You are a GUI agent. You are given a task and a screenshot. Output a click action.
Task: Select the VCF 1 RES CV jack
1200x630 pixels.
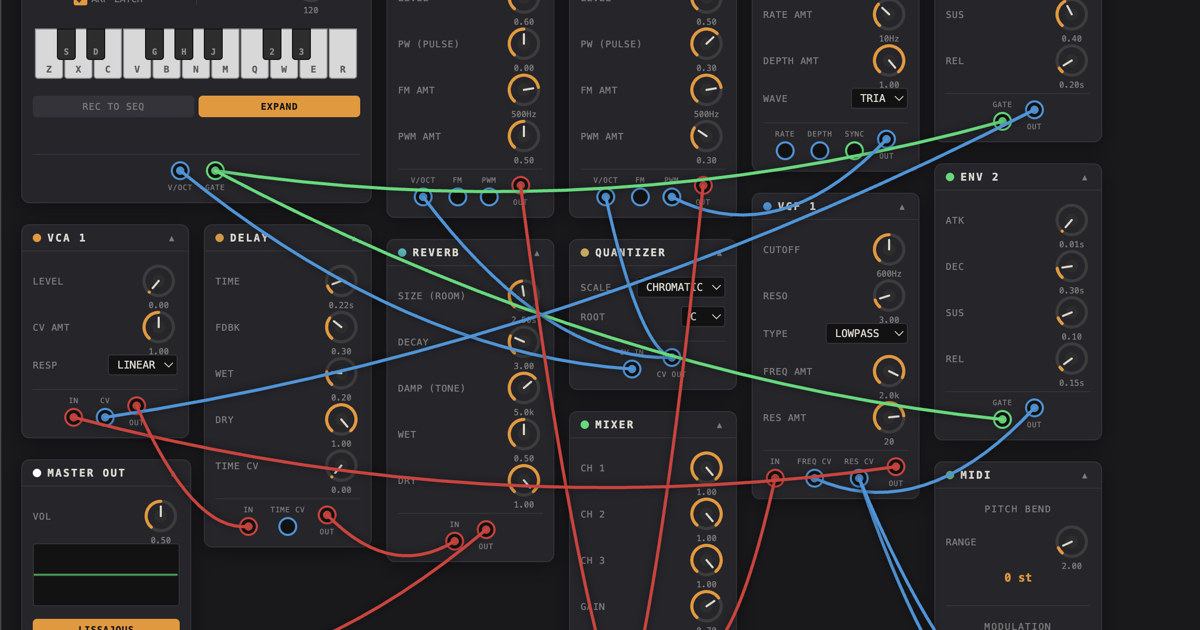858,479
